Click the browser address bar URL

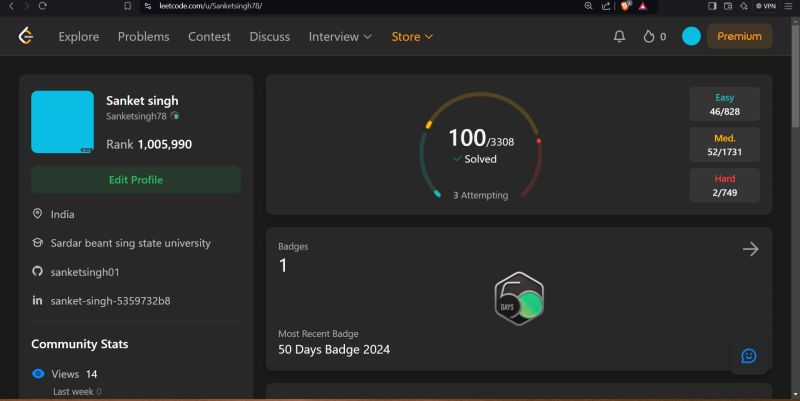point(211,6)
